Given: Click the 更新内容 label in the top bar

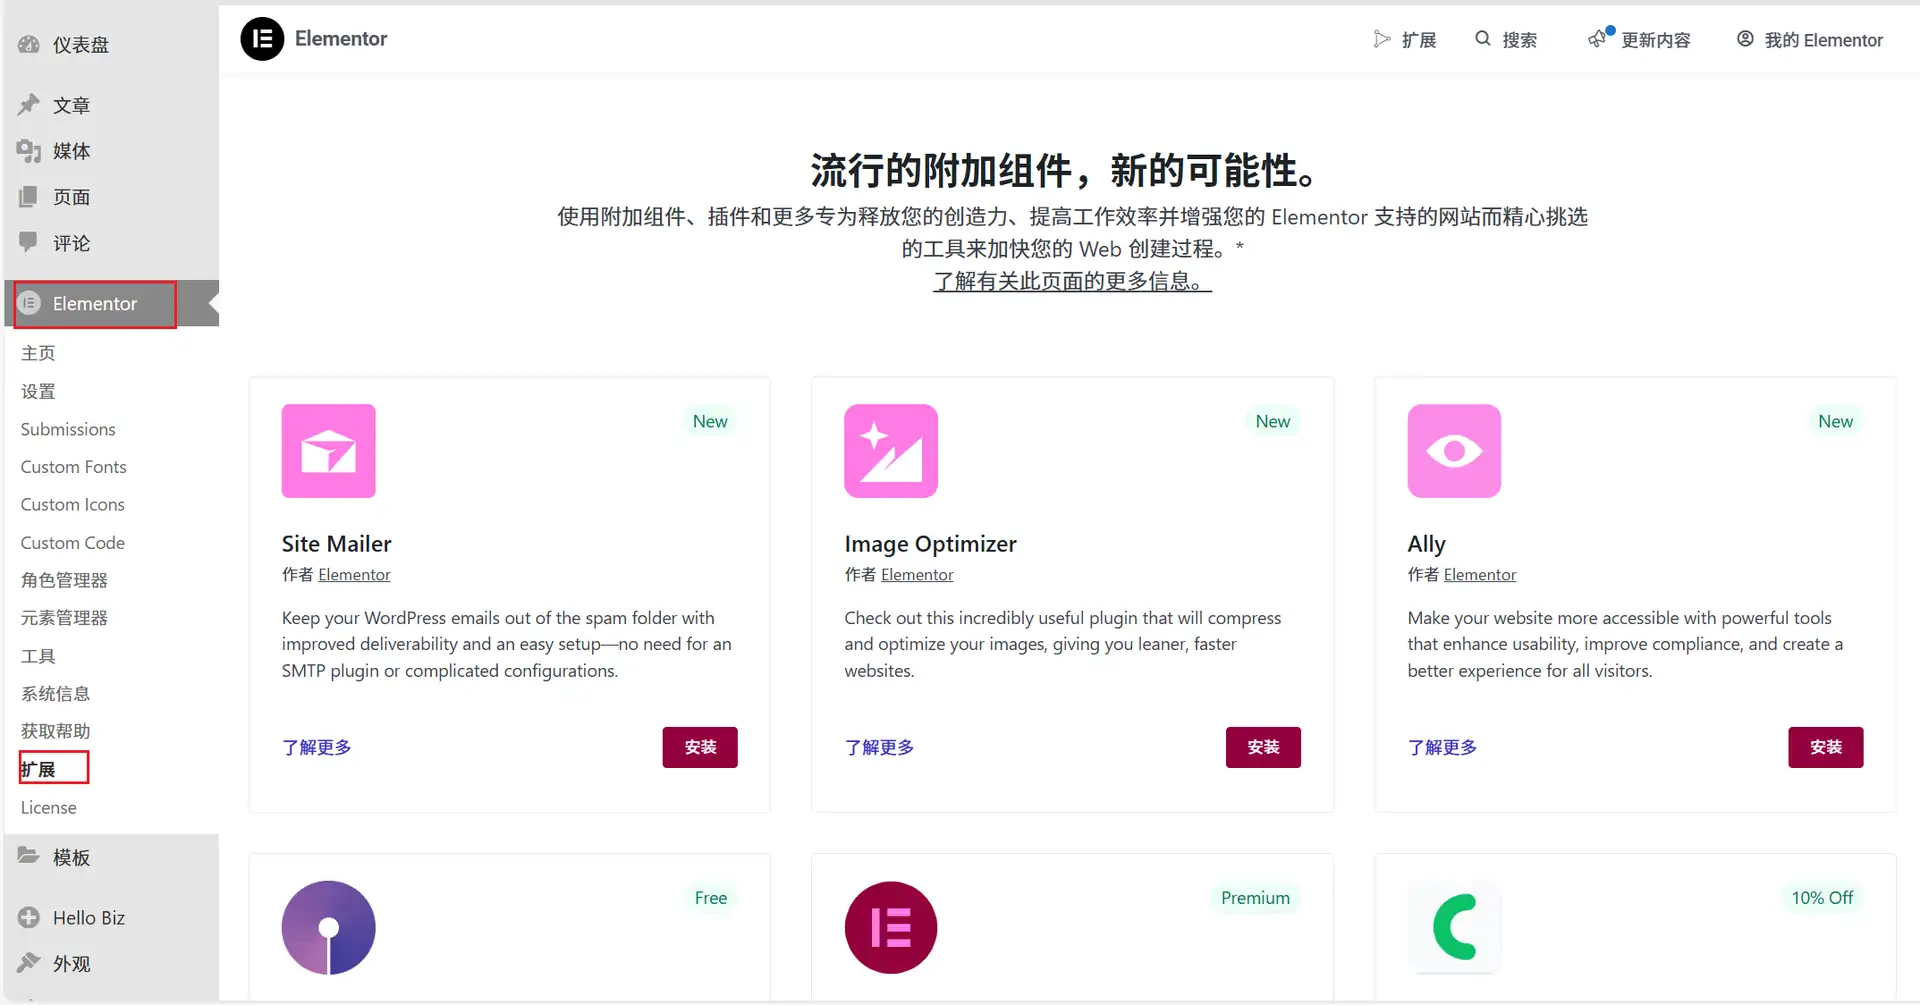Looking at the screenshot, I should coord(1656,40).
